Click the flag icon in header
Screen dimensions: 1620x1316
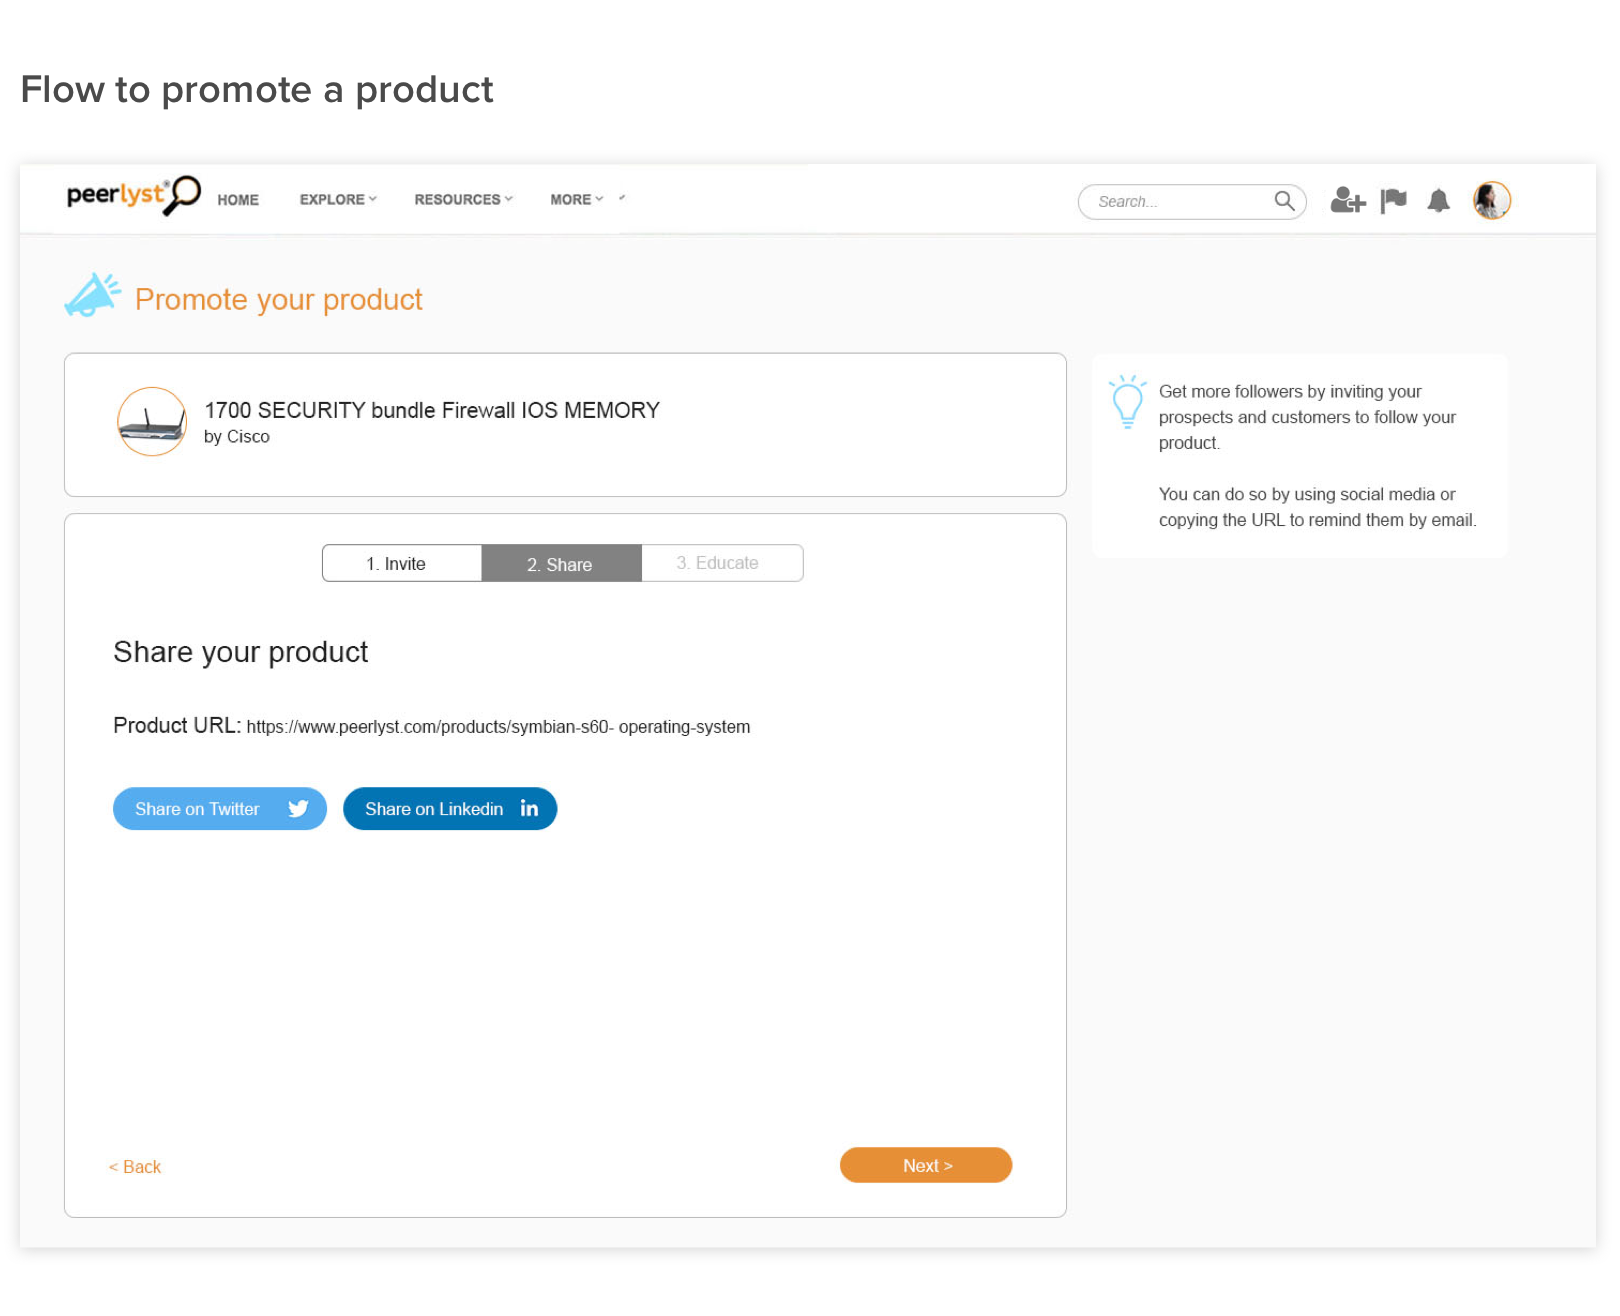(x=1393, y=201)
